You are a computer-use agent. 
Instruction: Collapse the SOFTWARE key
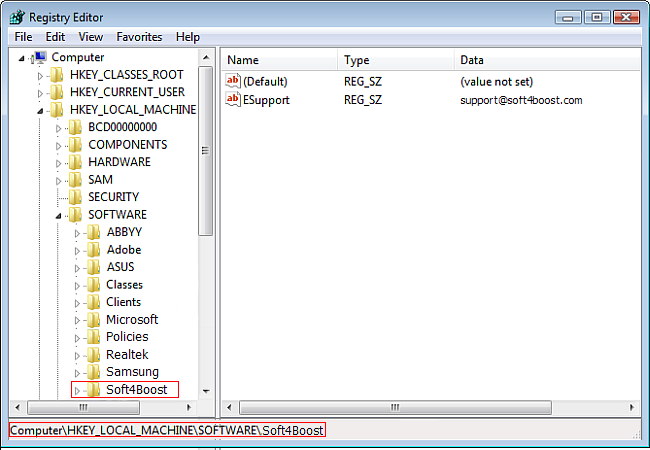click(x=58, y=215)
